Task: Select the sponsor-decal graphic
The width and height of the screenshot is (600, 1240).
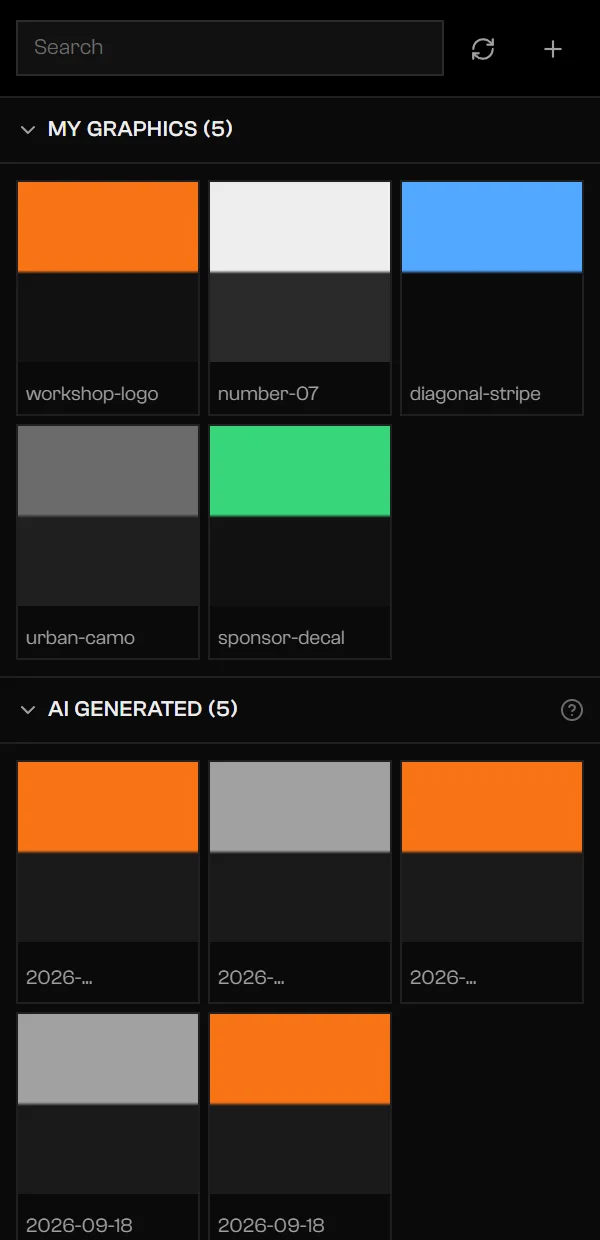Action: (300, 541)
